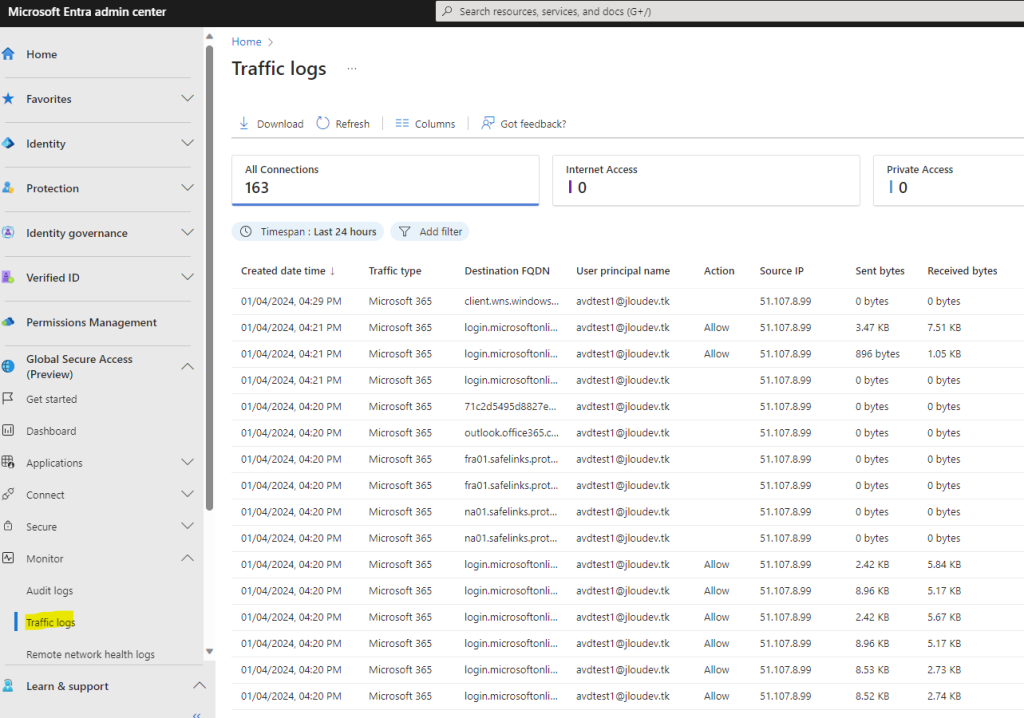Click the Received bytes column header
The height and width of the screenshot is (718, 1024).
tap(962, 271)
